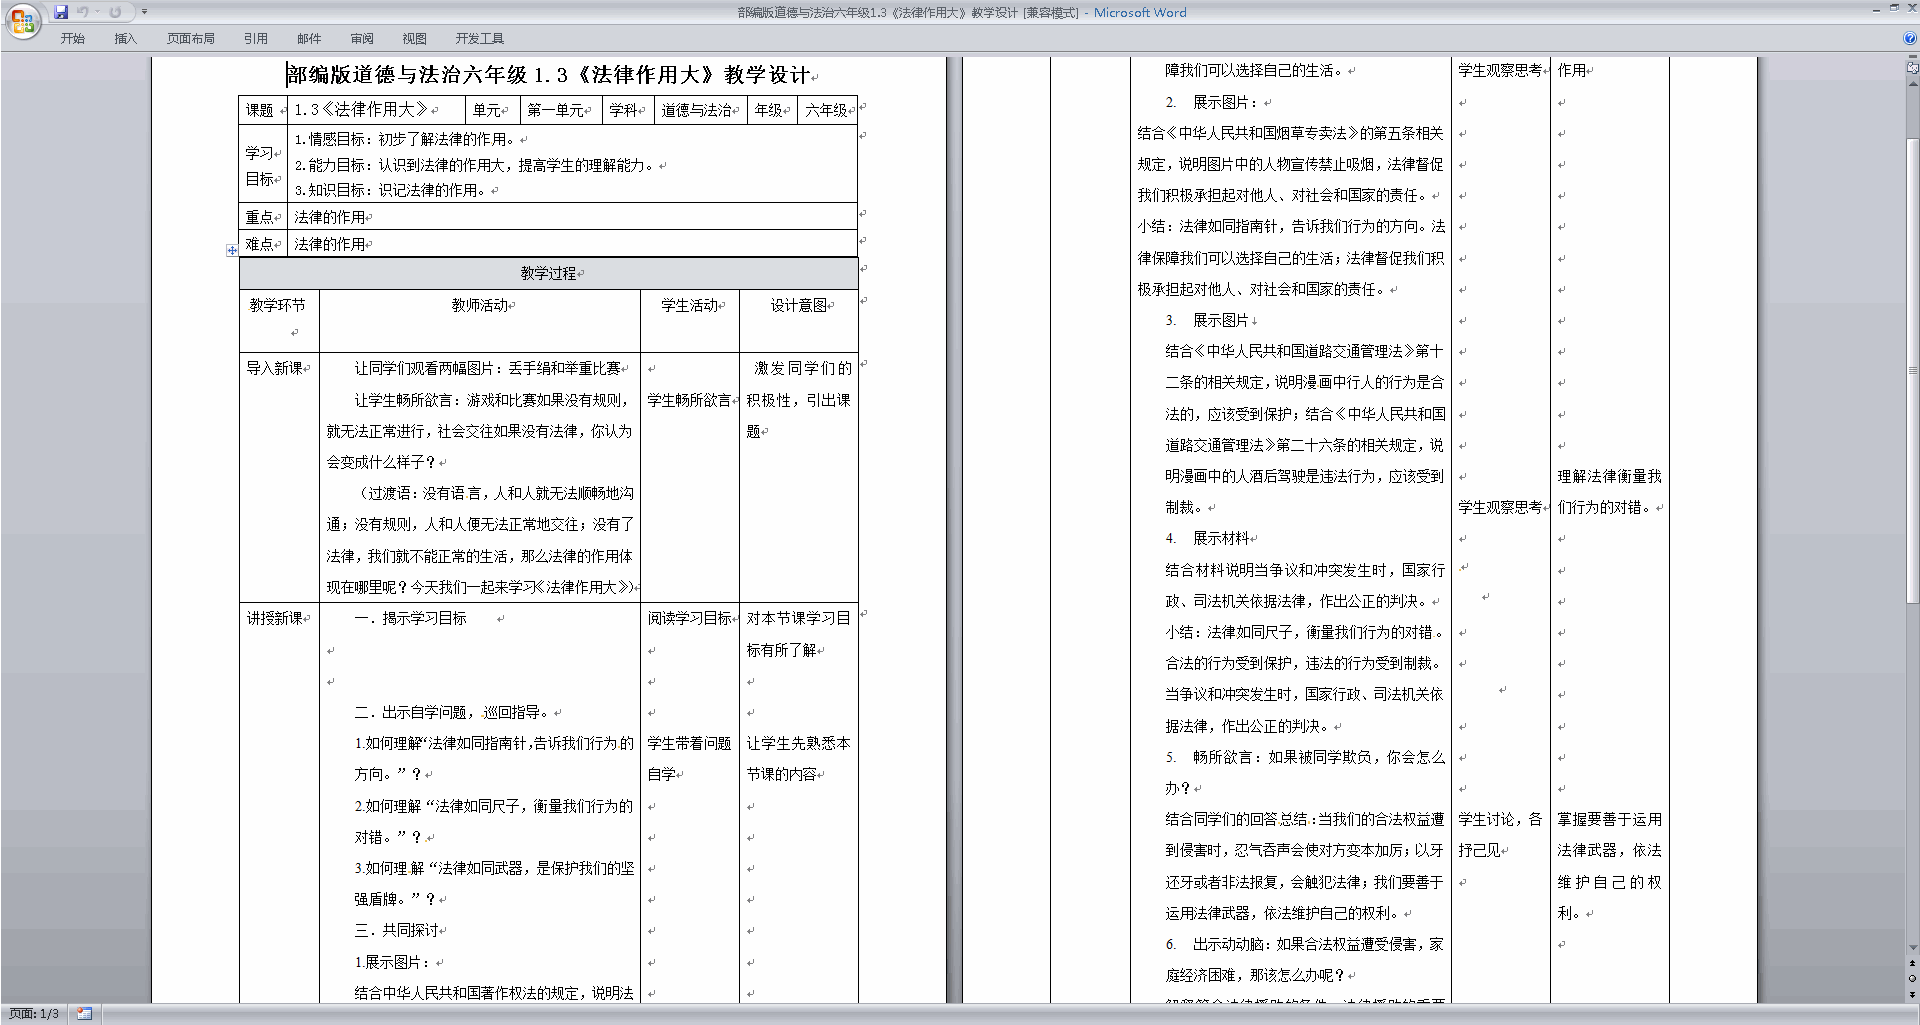Toggle the ruler display button

click(x=1913, y=69)
